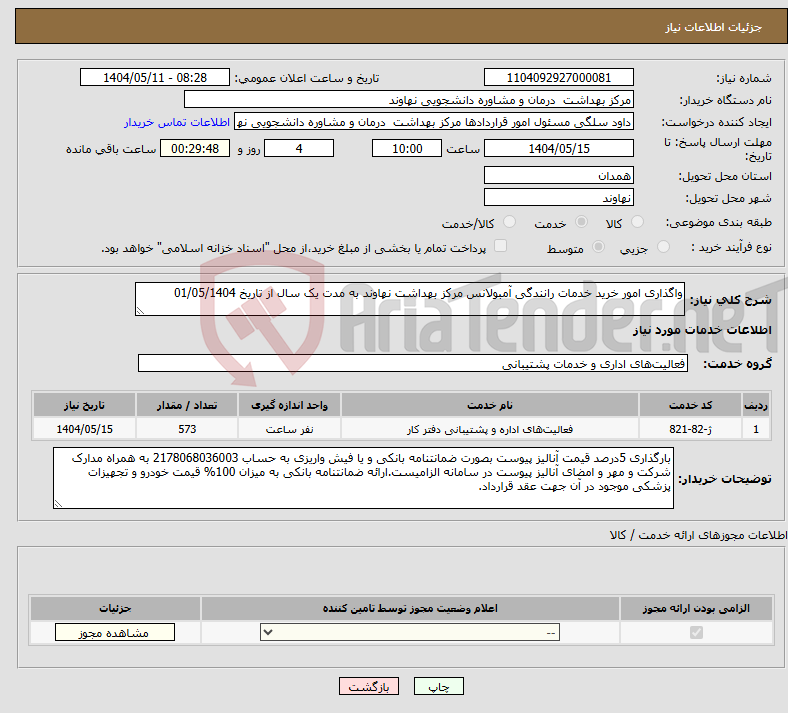Click the استان محل تحویل field همدان

558,175
